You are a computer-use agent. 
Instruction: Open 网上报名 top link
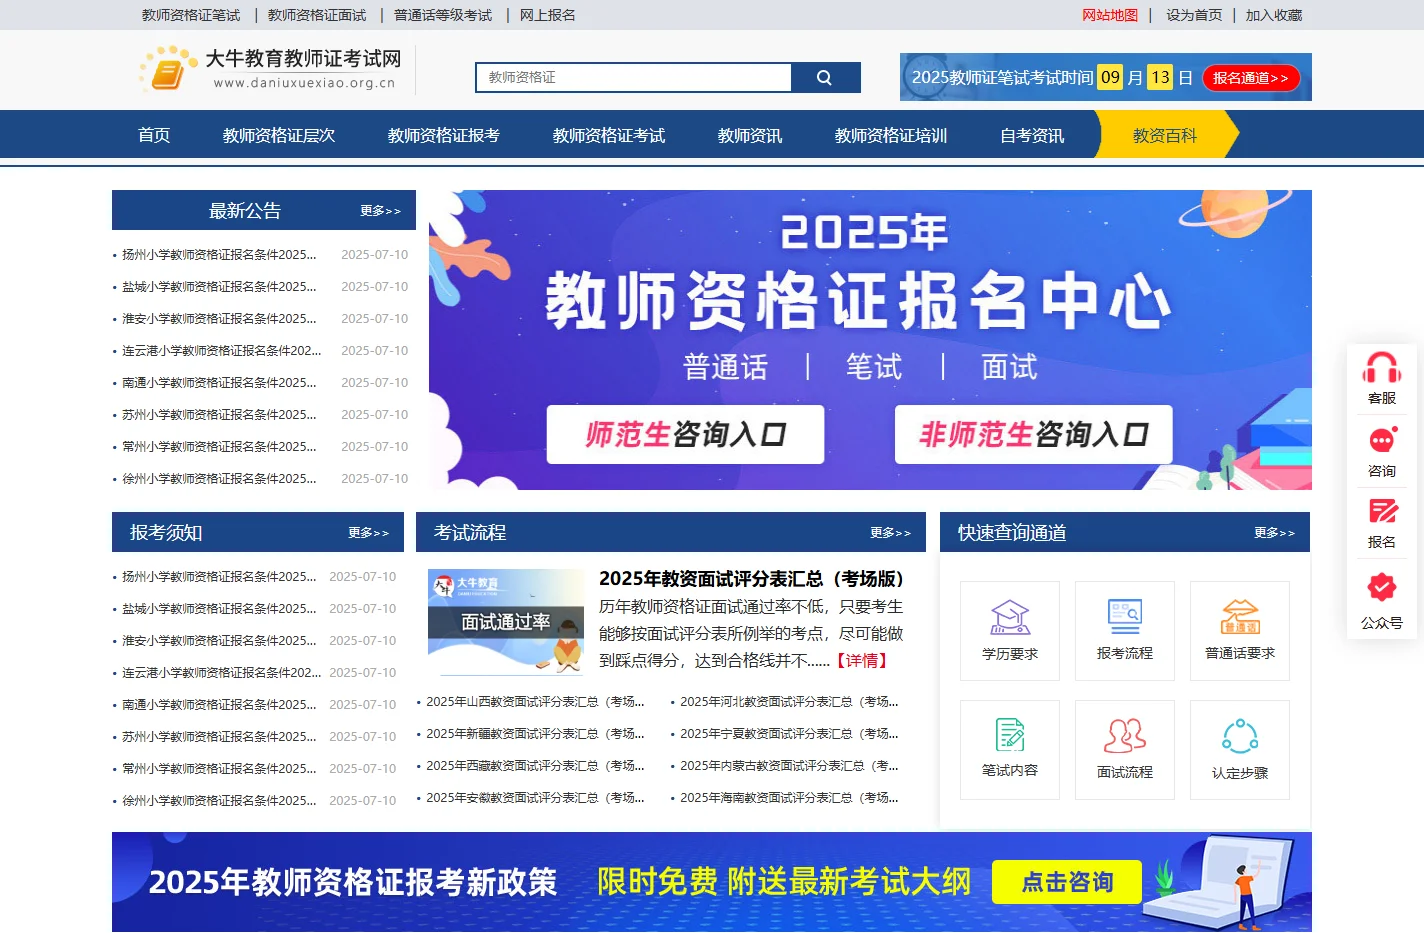click(x=548, y=15)
